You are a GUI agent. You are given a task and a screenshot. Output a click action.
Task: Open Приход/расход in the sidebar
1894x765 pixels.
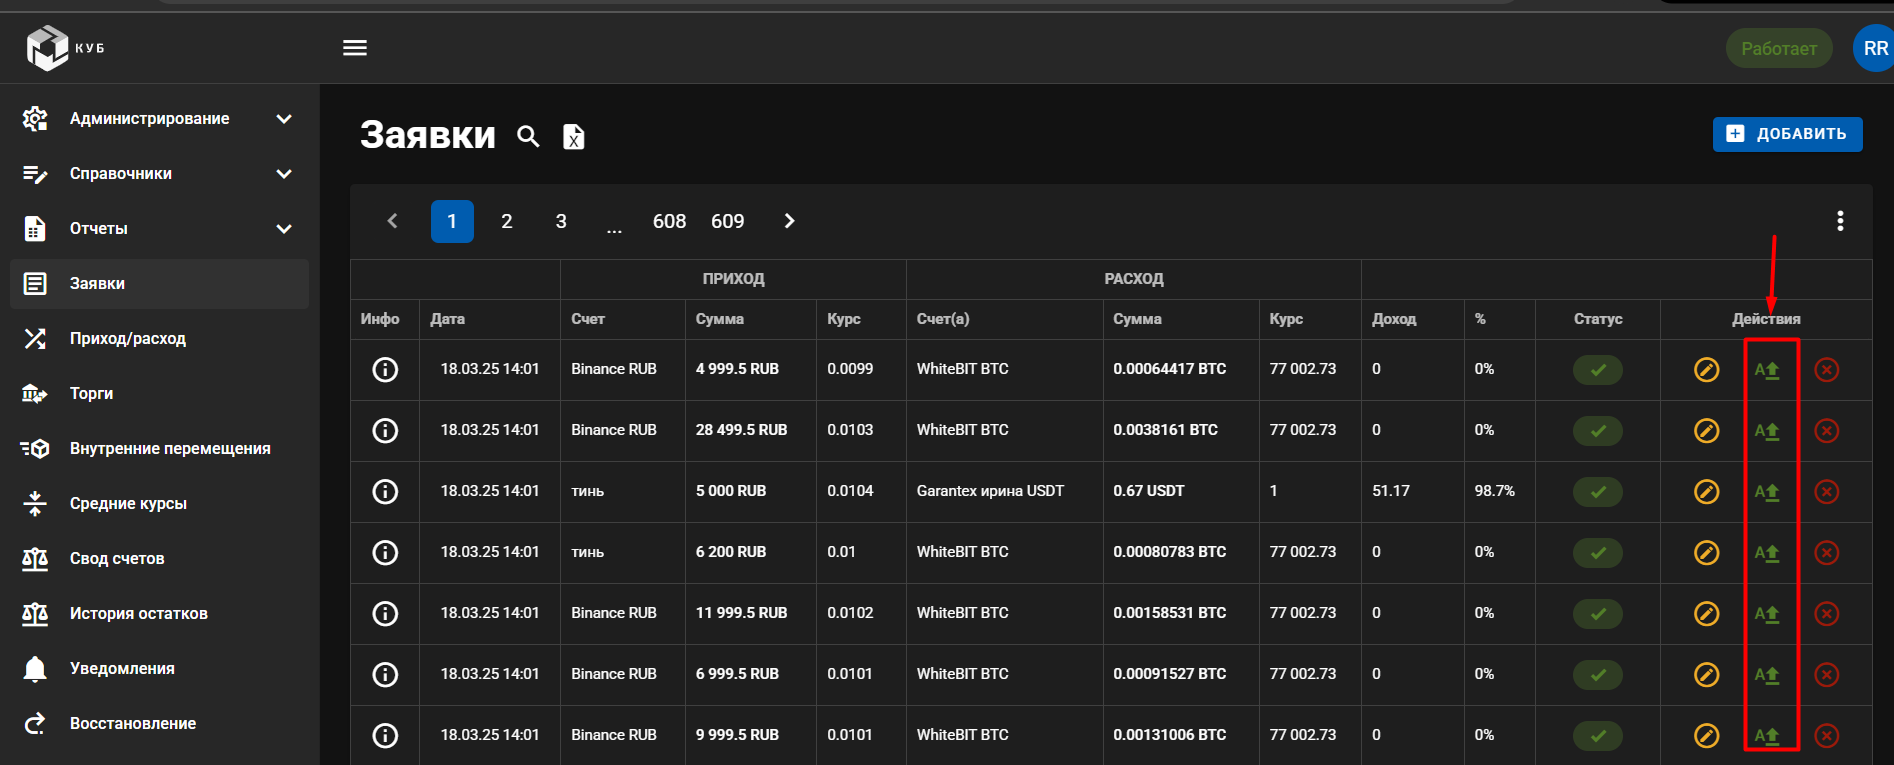(127, 339)
